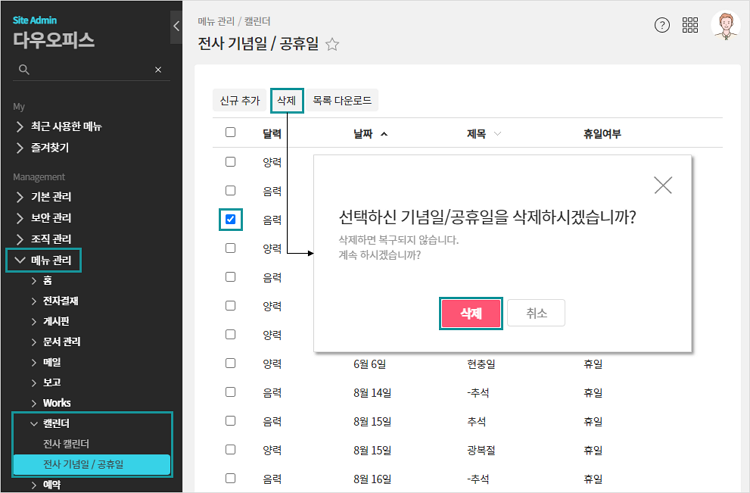The width and height of the screenshot is (750, 493).
Task: Open the help question mark icon
Action: pyautogui.click(x=662, y=26)
